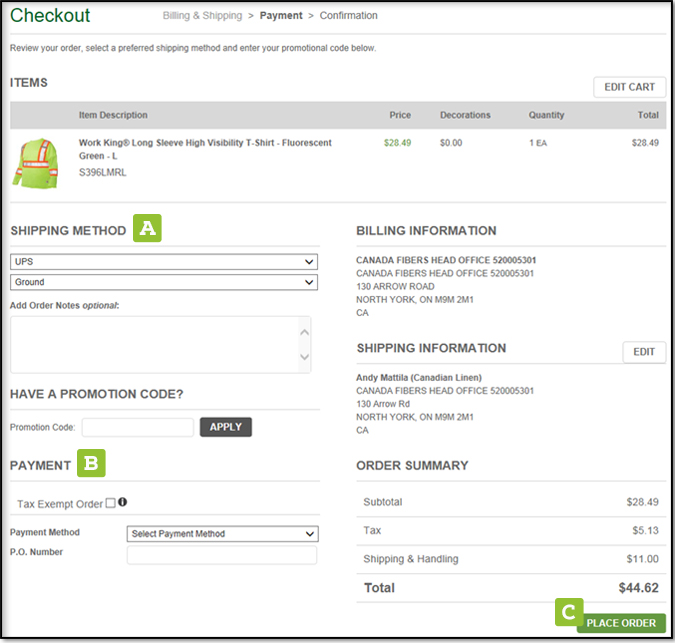This screenshot has width=675, height=643.
Task: Click the high visibility T-shirt thumbnail
Action: pos(36,162)
